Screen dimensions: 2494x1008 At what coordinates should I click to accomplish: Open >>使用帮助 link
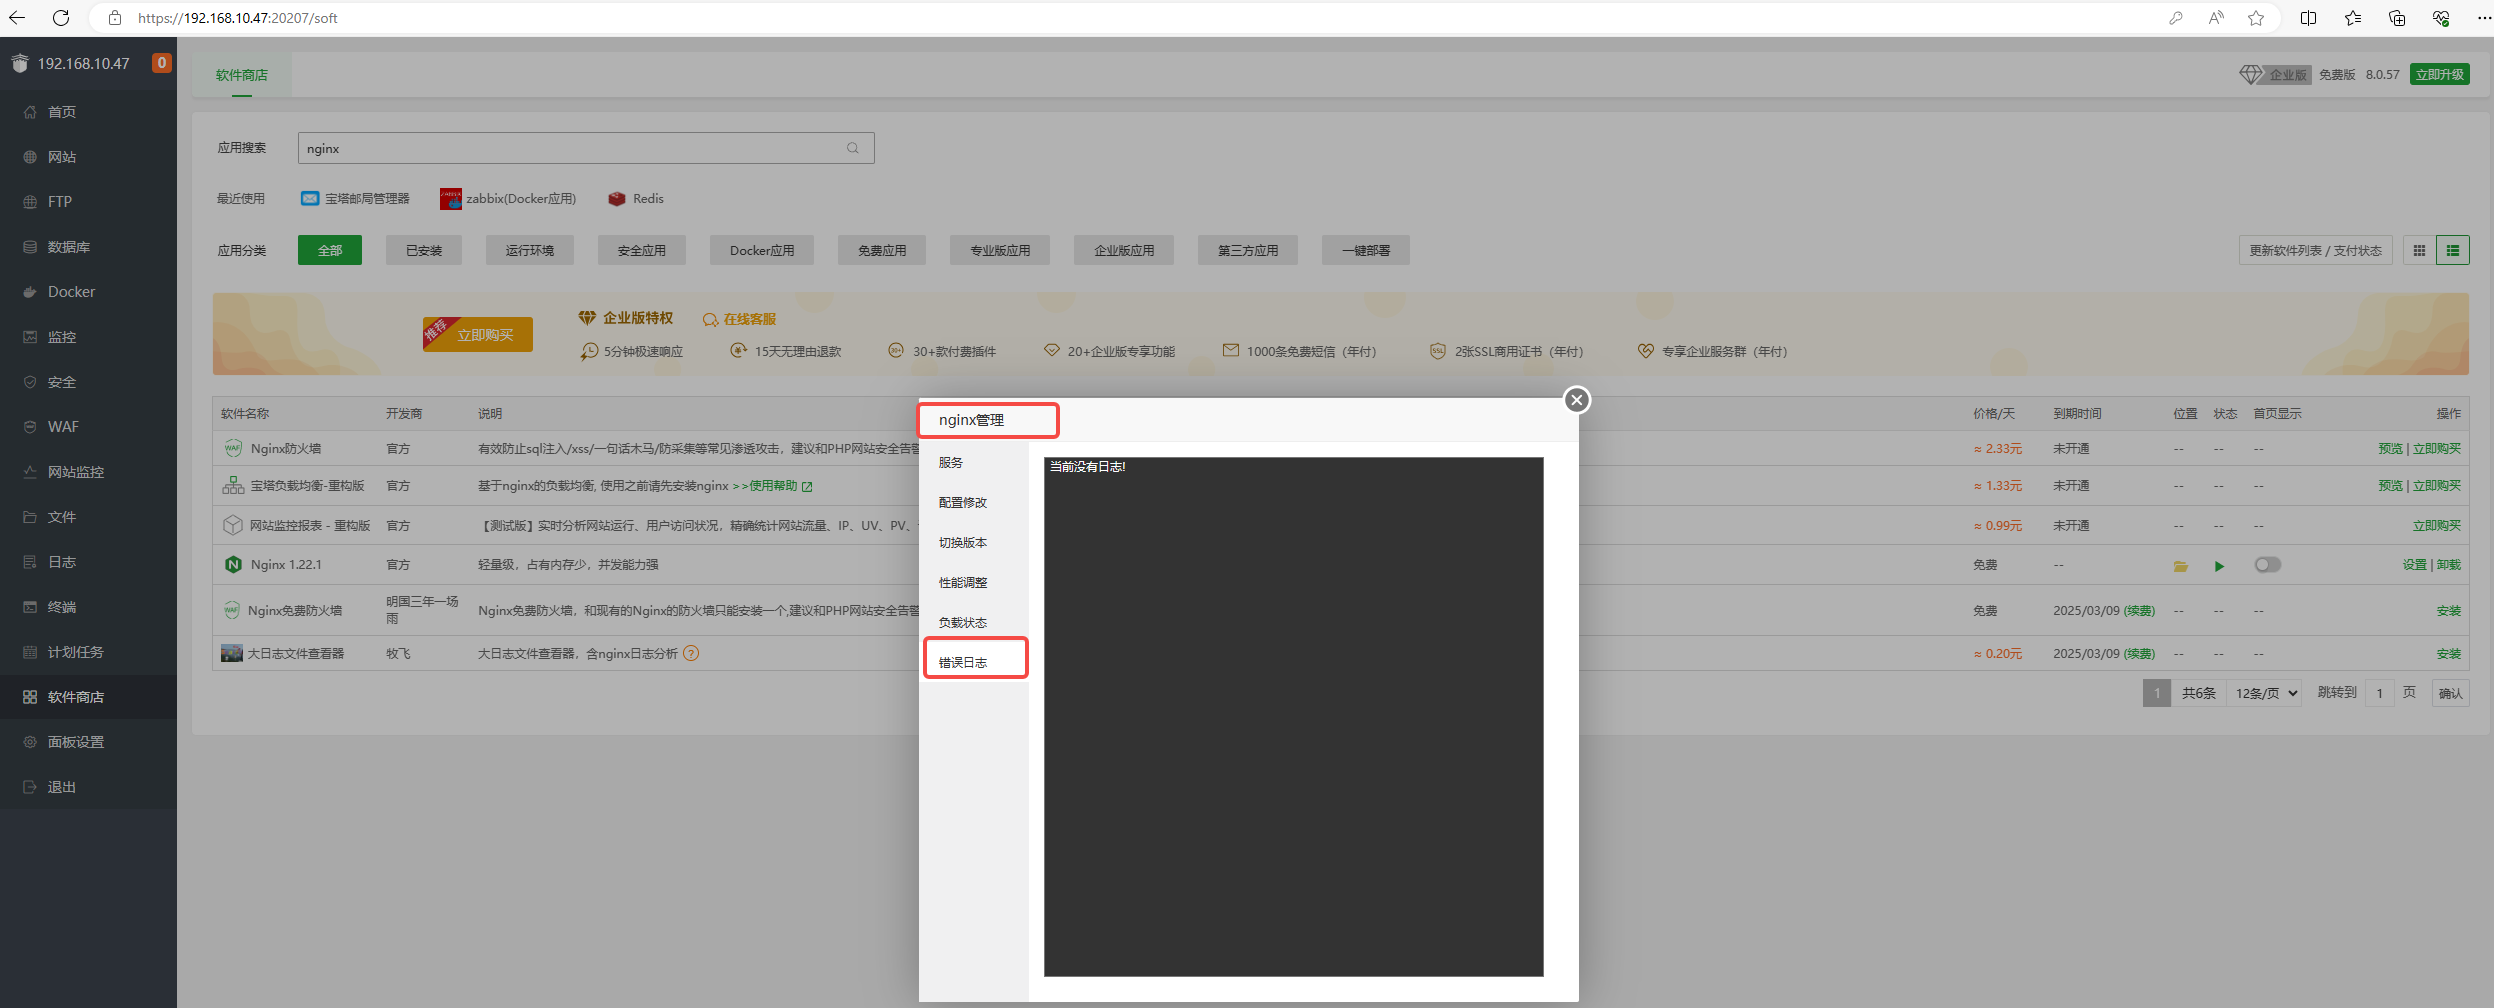point(772,486)
